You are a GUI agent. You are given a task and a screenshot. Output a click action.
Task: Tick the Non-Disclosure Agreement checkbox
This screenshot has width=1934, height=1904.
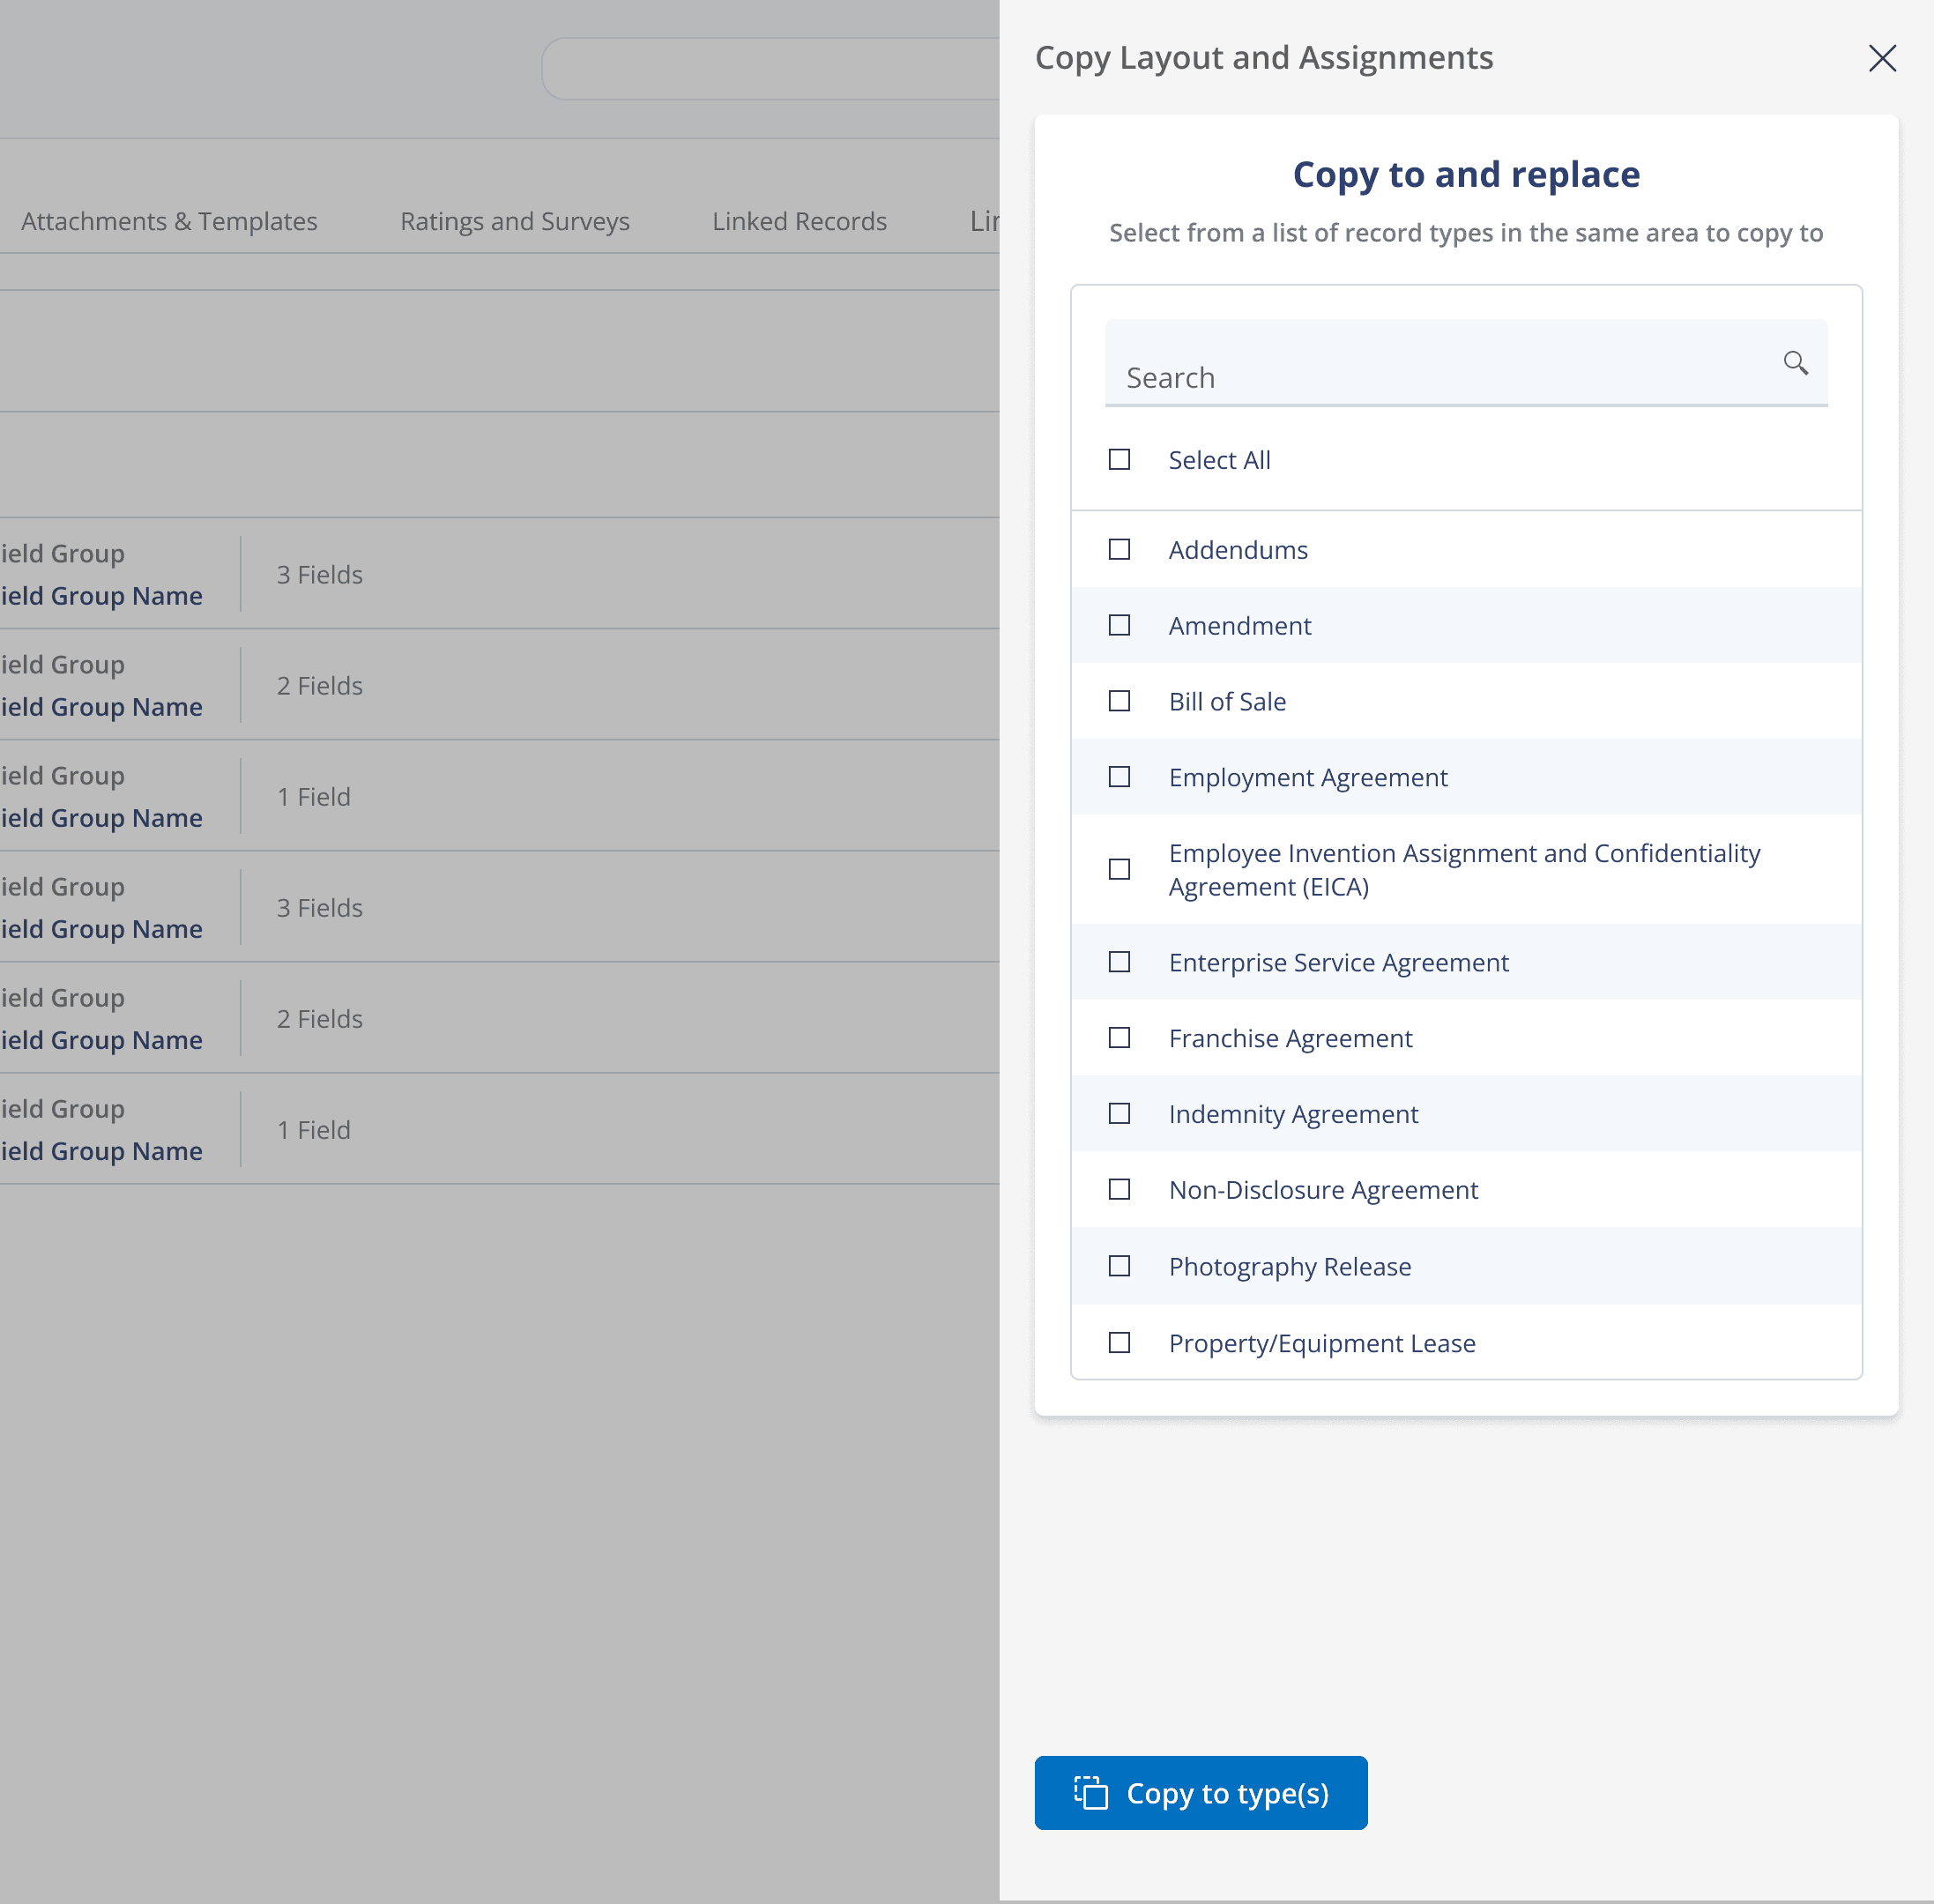click(x=1119, y=1190)
